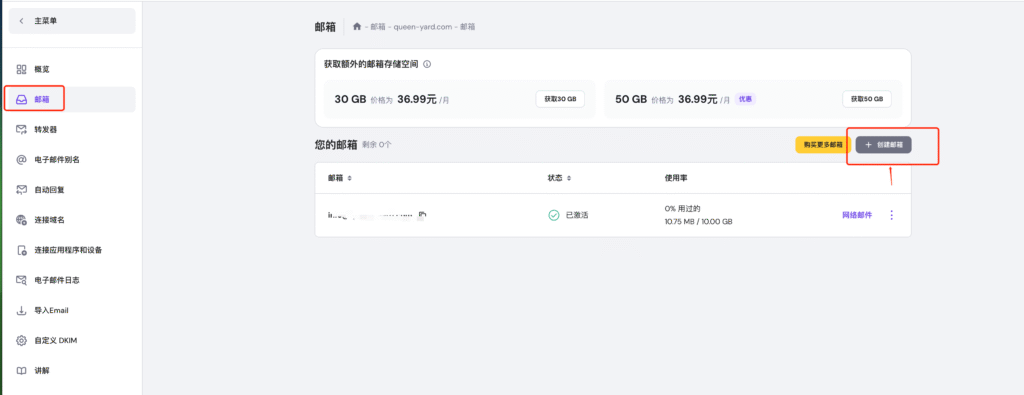This screenshot has width=1024, height=395.
Task: Click the 电子邮件日志 mail search icon
Action: (22, 280)
